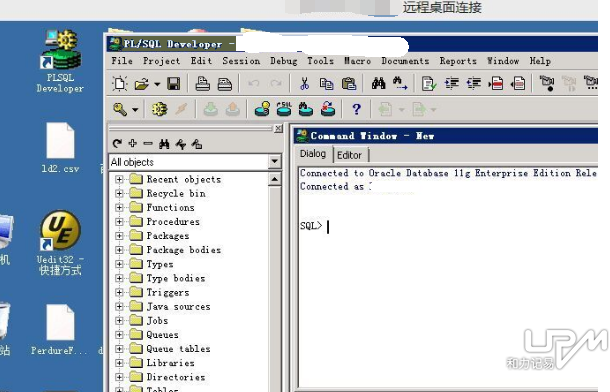The image size is (610, 392).
Task: Select the Cut scissors icon
Action: tap(304, 84)
